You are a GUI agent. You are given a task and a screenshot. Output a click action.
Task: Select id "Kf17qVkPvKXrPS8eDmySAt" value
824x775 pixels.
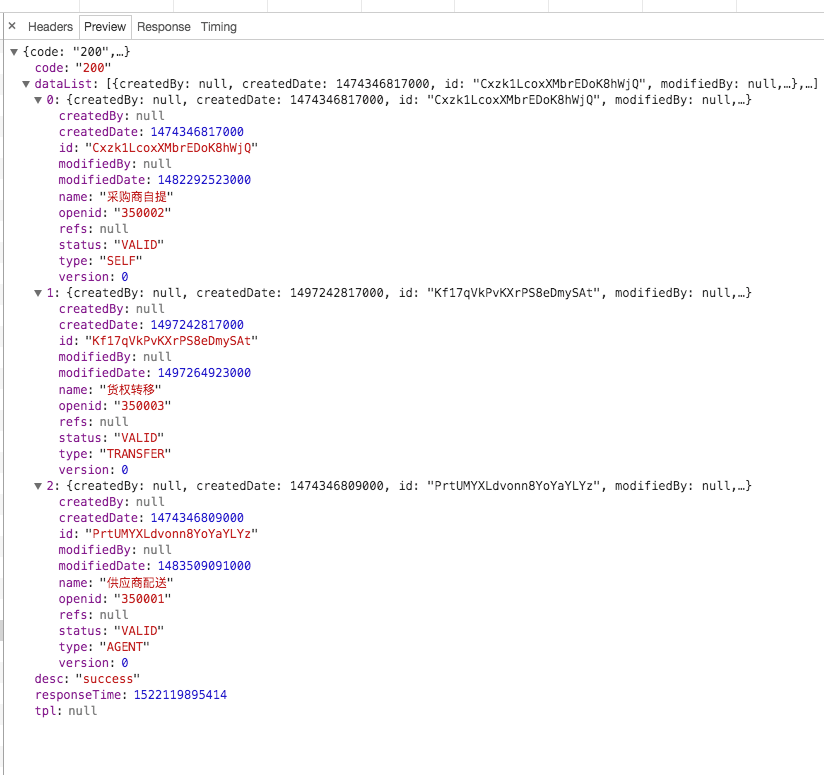pos(171,341)
